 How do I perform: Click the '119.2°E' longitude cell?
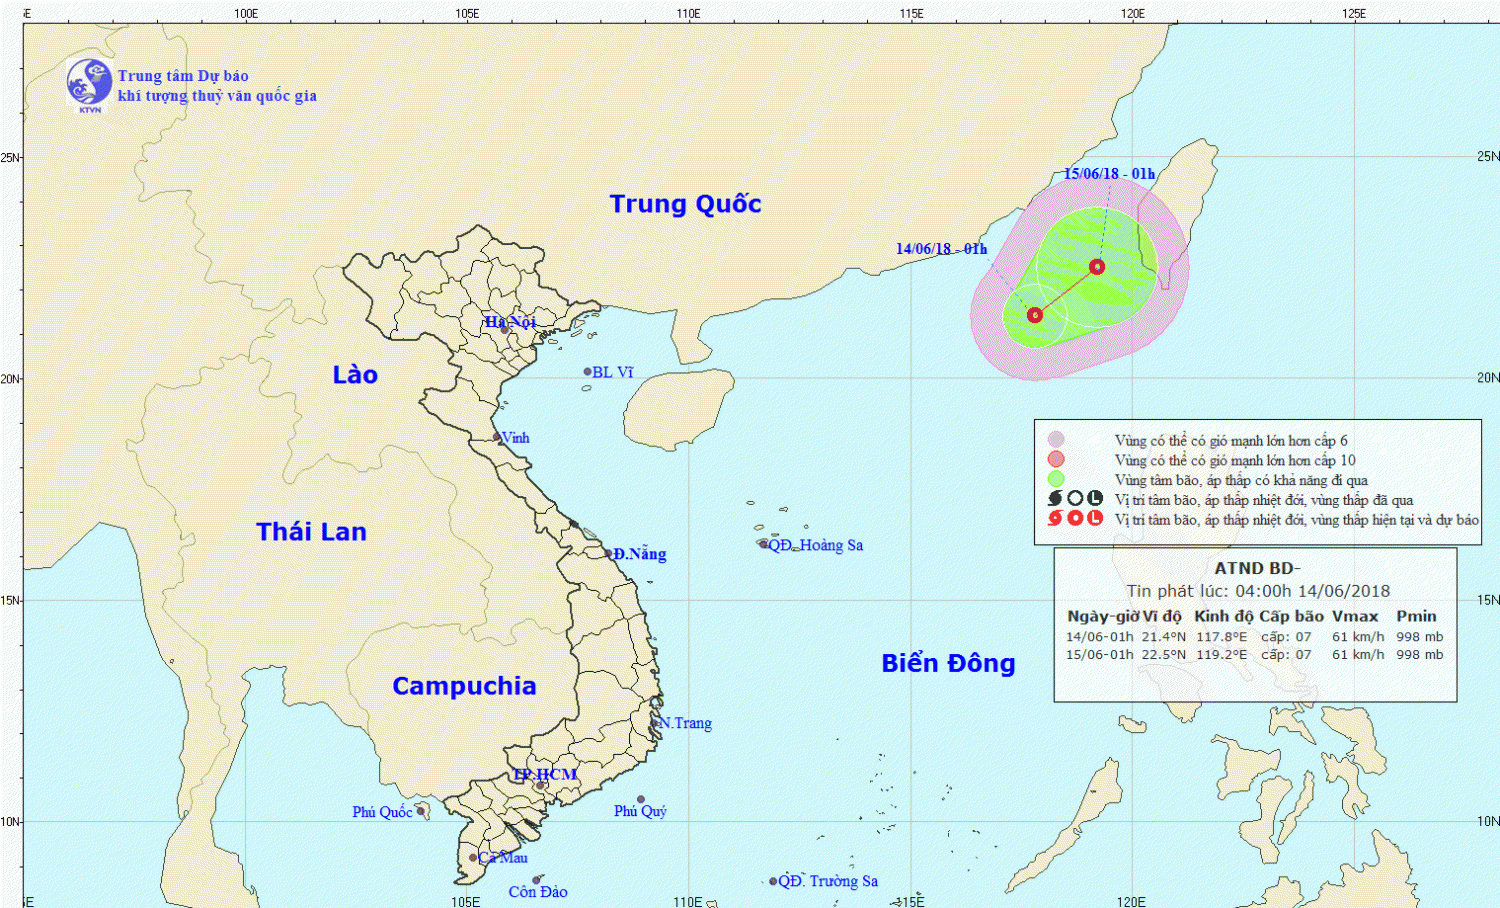1222,655
